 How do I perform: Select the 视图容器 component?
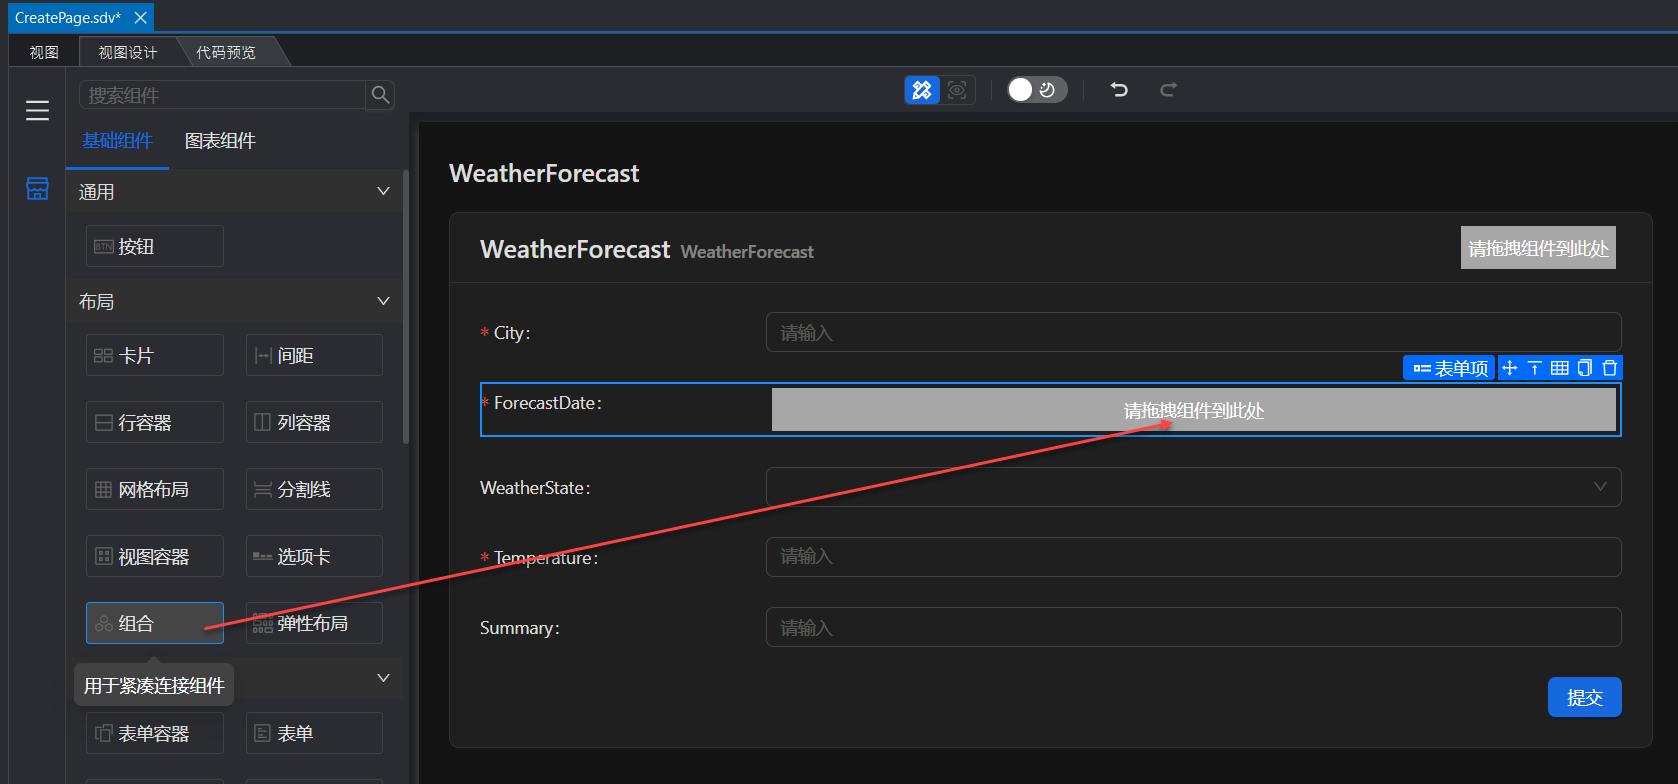click(155, 556)
